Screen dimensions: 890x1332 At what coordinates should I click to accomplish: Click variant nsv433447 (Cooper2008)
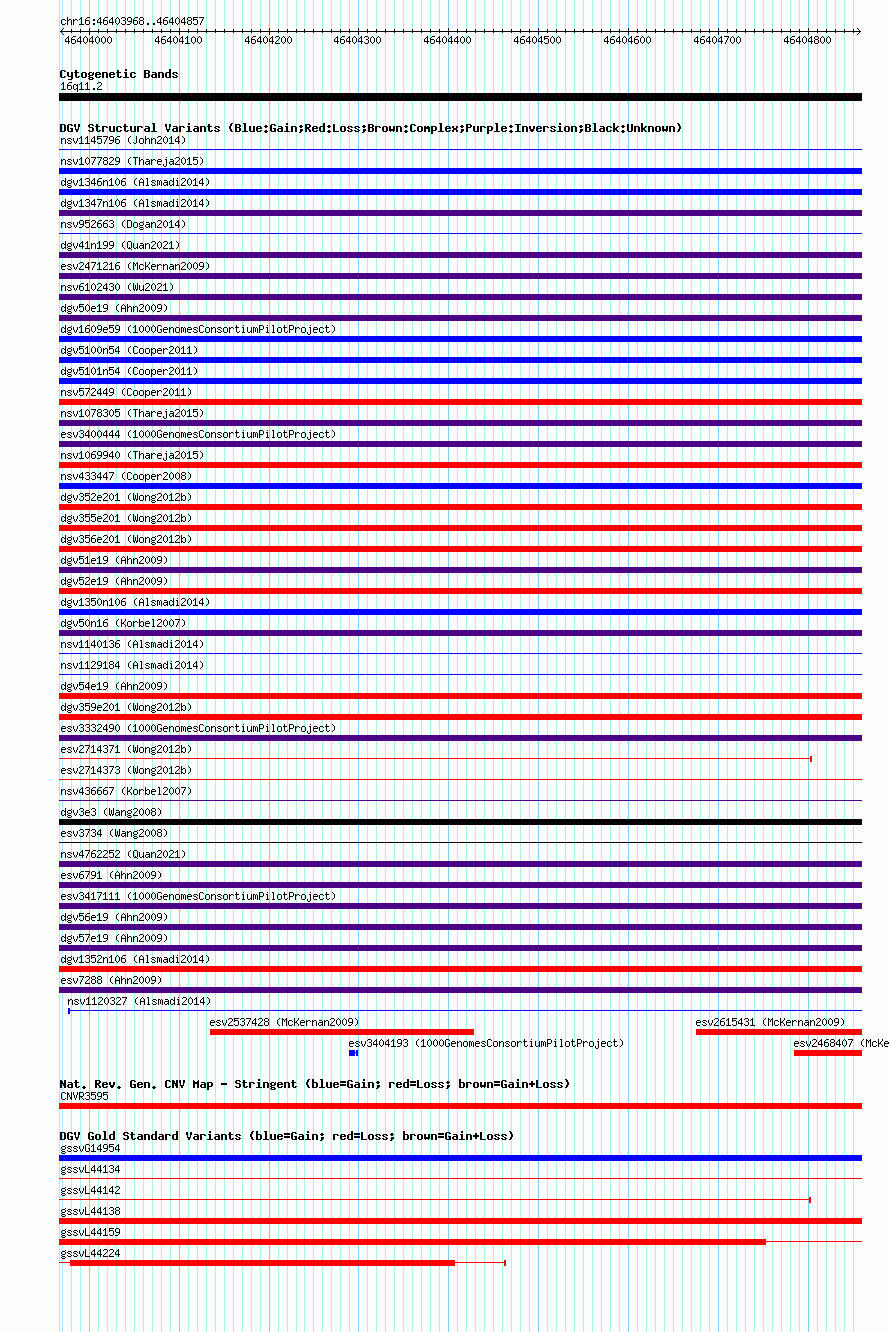tap(126, 476)
